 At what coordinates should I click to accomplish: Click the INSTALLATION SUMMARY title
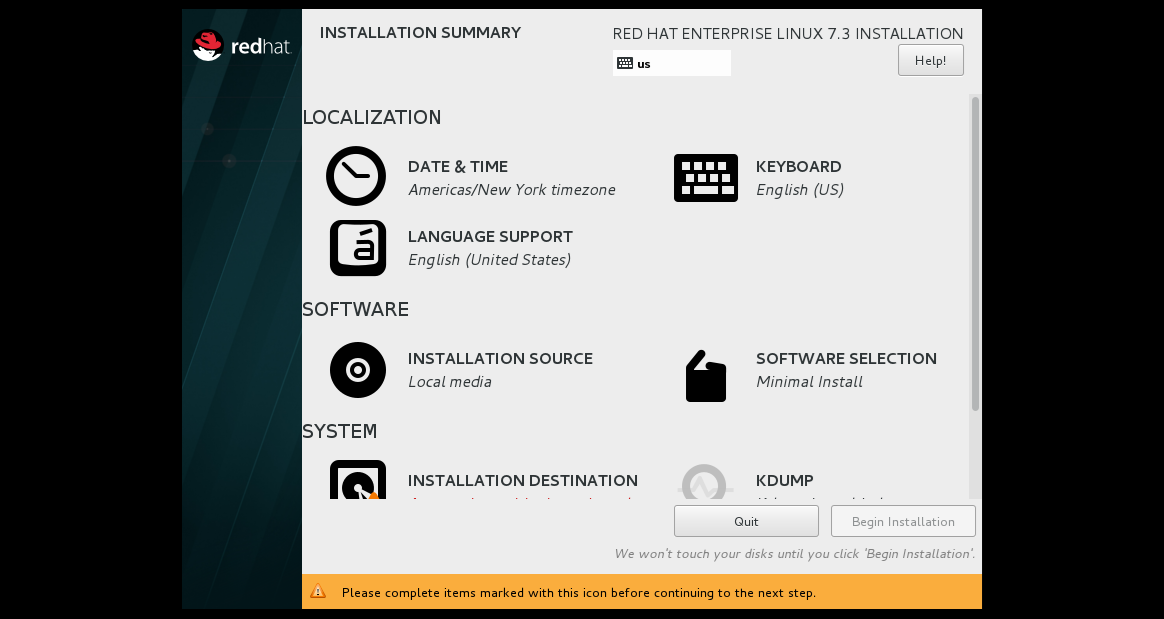(x=420, y=33)
